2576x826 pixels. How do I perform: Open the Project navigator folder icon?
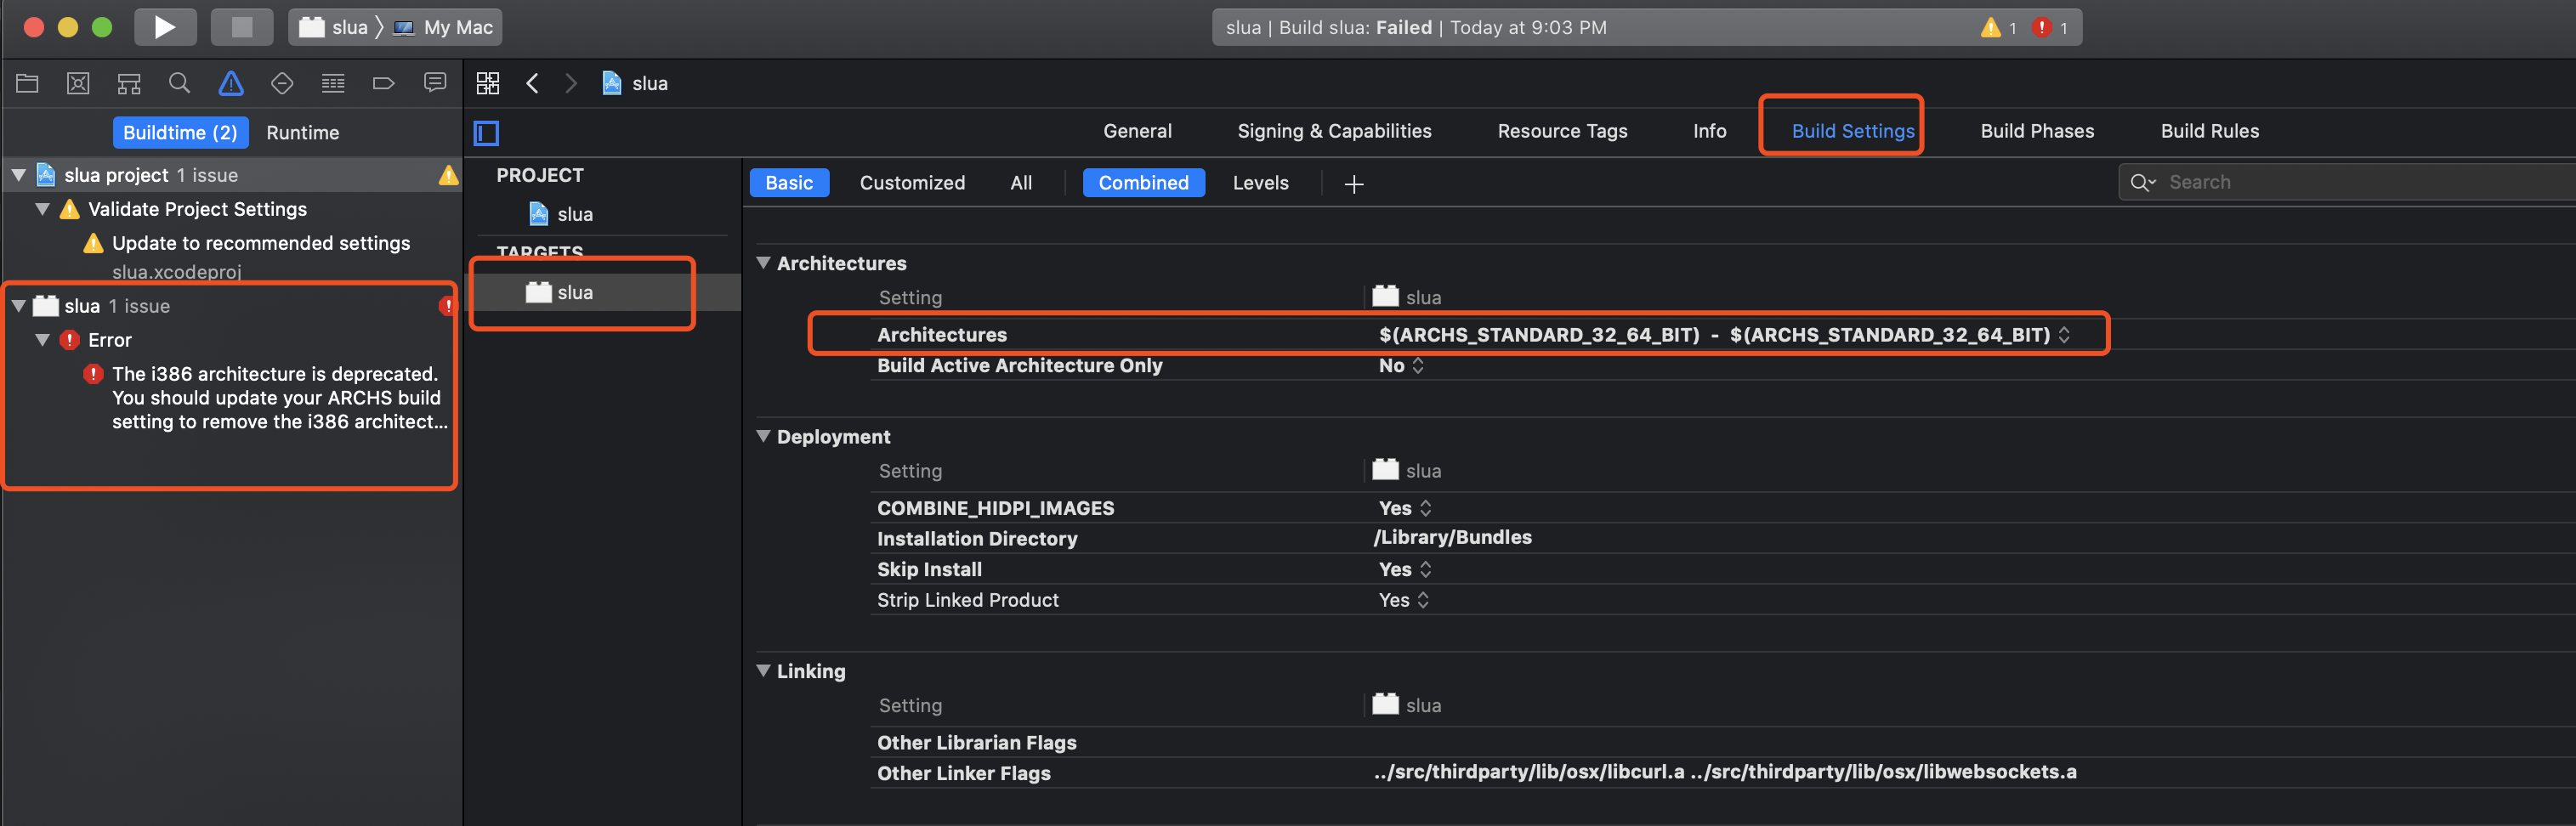click(27, 83)
